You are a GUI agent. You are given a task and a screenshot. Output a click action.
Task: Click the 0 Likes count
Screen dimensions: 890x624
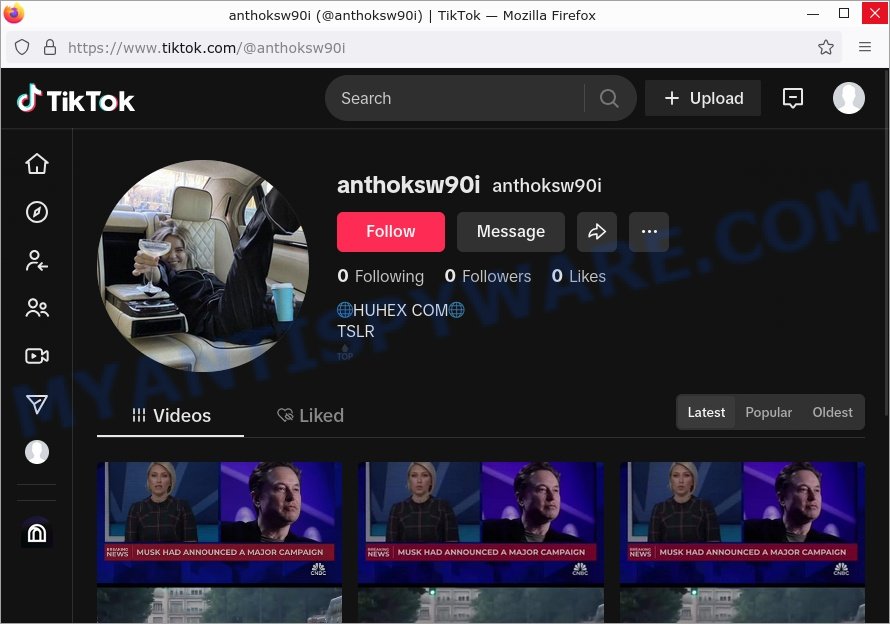pyautogui.click(x=578, y=277)
